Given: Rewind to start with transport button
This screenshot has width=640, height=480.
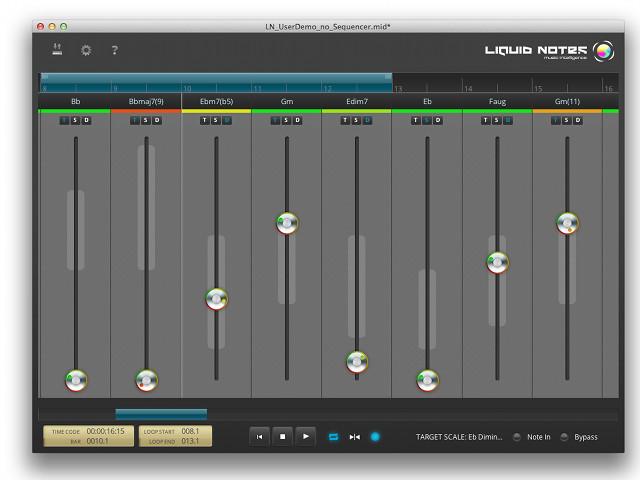Looking at the screenshot, I should point(260,436).
